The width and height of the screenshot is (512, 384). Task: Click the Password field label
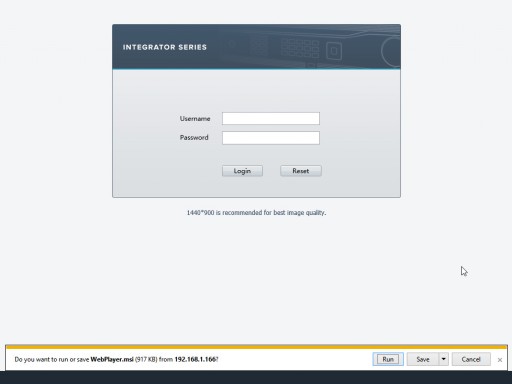coord(194,138)
